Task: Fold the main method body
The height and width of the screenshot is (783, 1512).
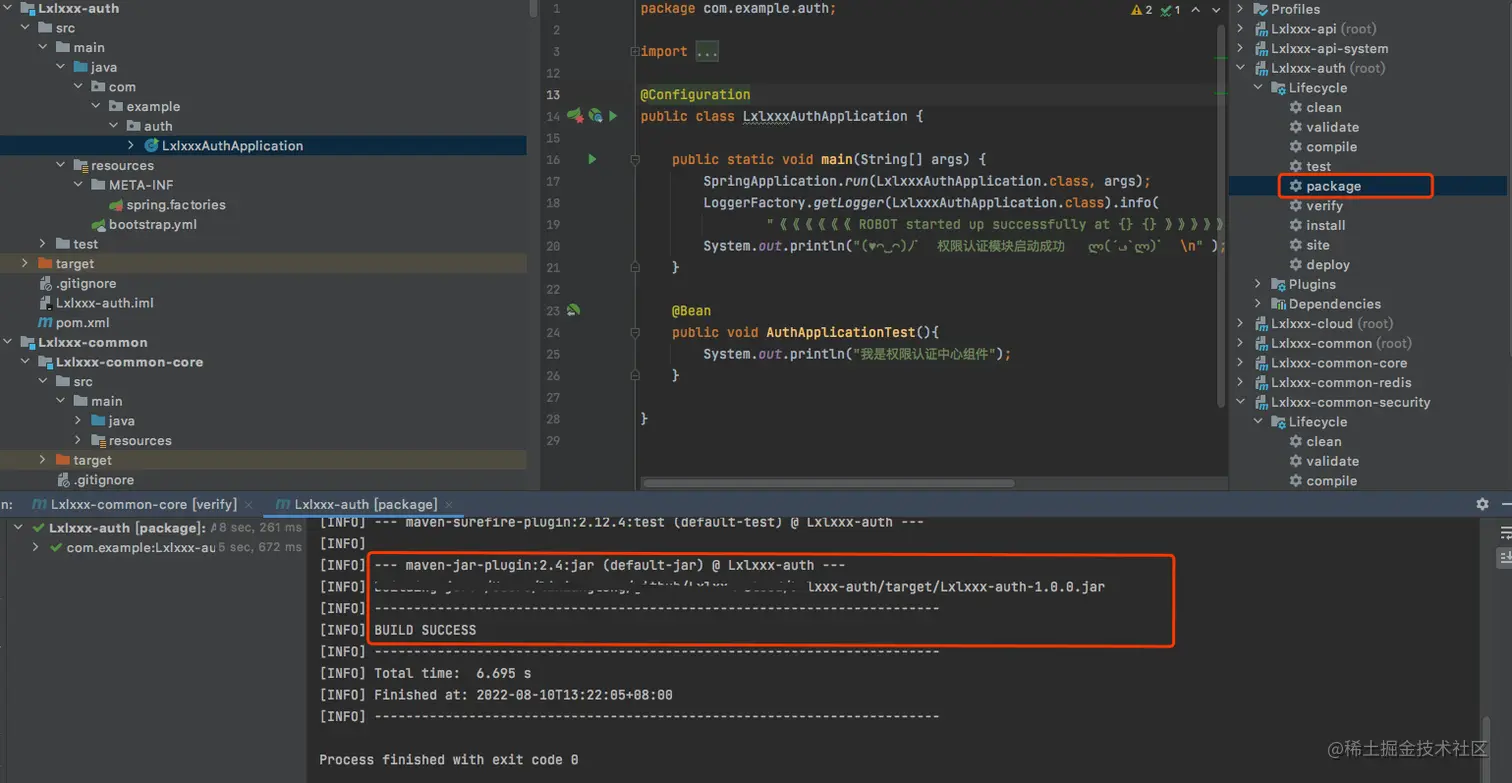Action: click(x=634, y=159)
